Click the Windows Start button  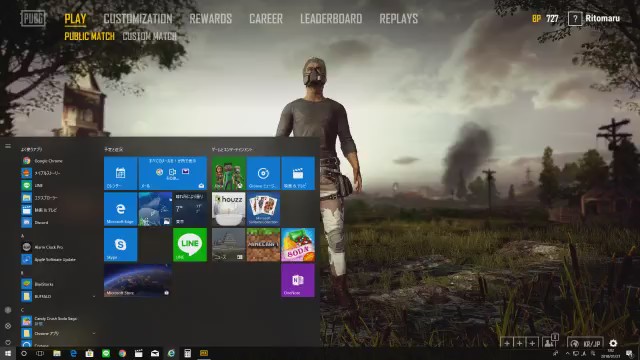point(8,353)
